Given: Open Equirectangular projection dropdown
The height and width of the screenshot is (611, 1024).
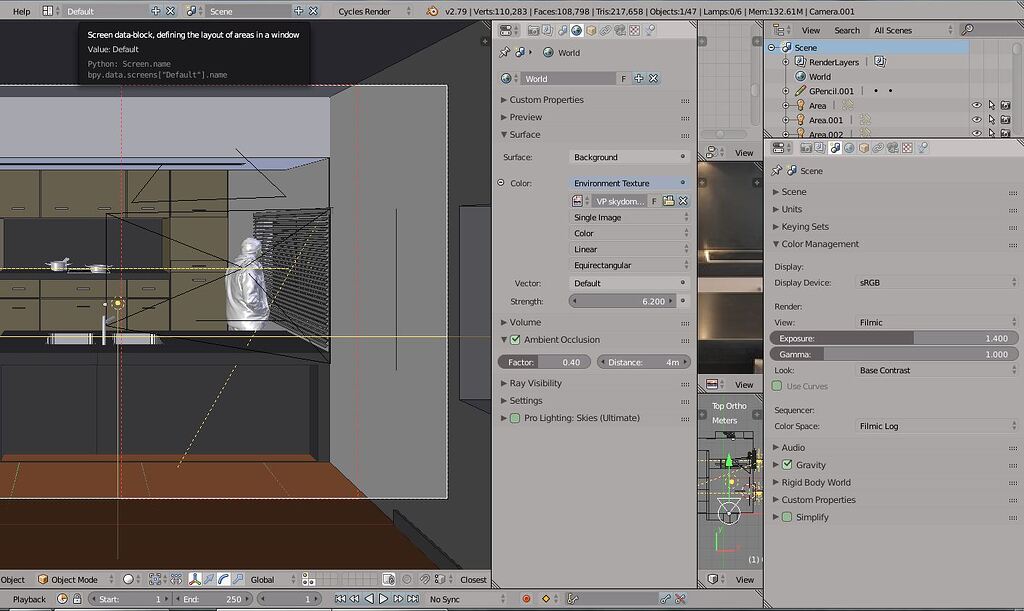Looking at the screenshot, I should click(630, 265).
